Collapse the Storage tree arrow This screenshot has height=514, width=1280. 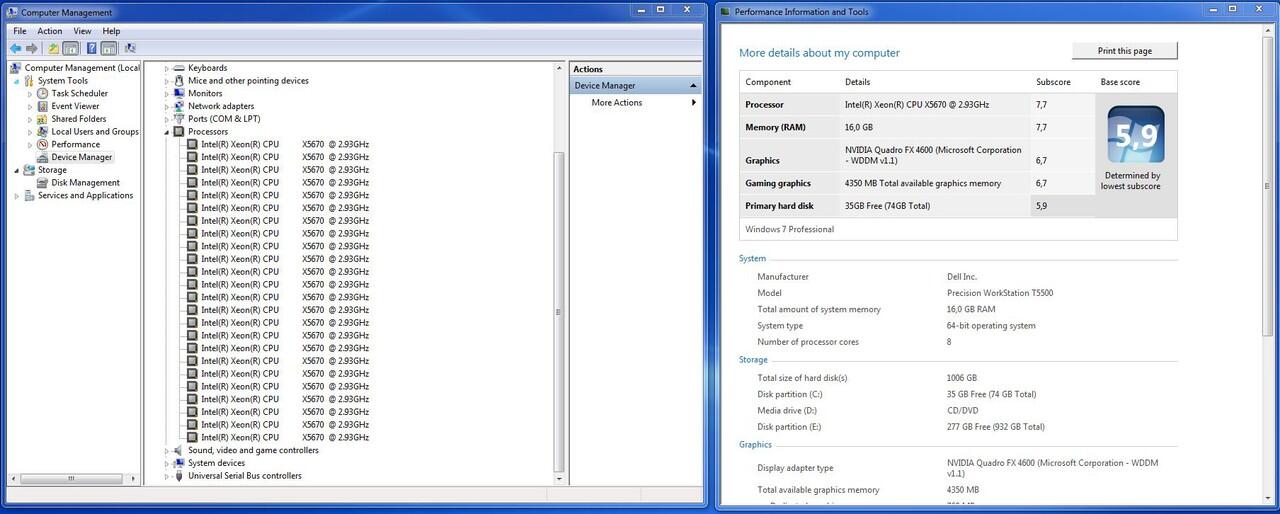[x=17, y=170]
